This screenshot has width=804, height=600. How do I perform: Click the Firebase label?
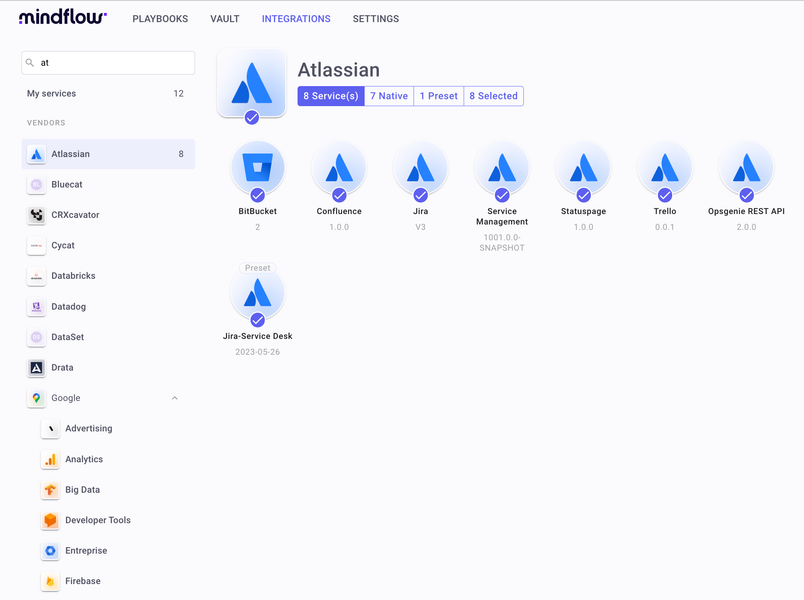tap(83, 581)
